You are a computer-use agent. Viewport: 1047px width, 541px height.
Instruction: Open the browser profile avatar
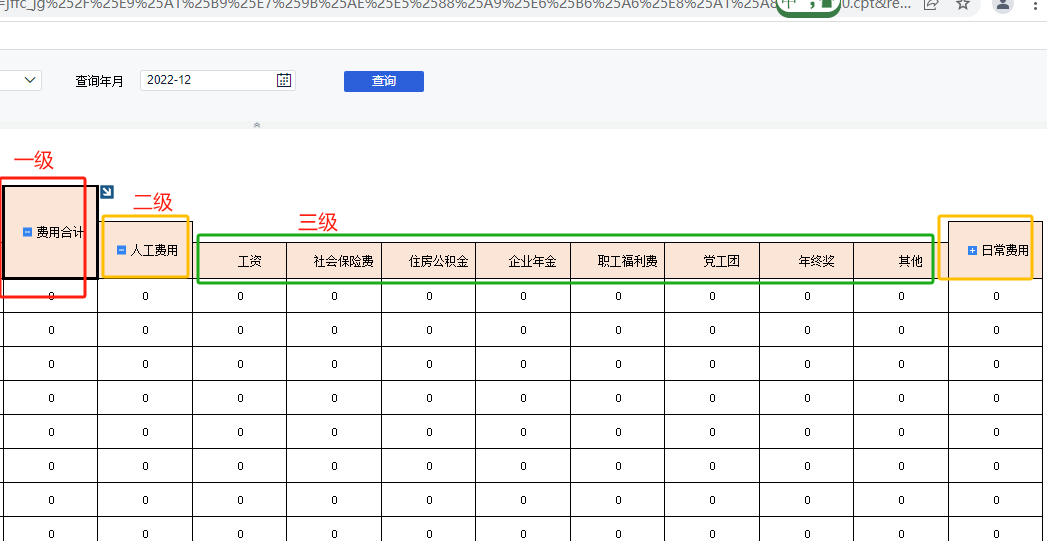[x=1003, y=4]
